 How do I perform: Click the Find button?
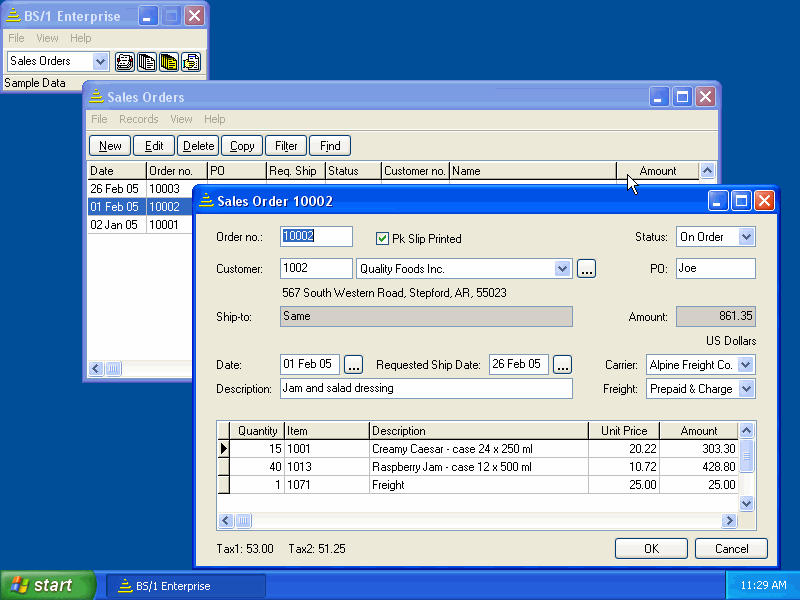click(330, 146)
